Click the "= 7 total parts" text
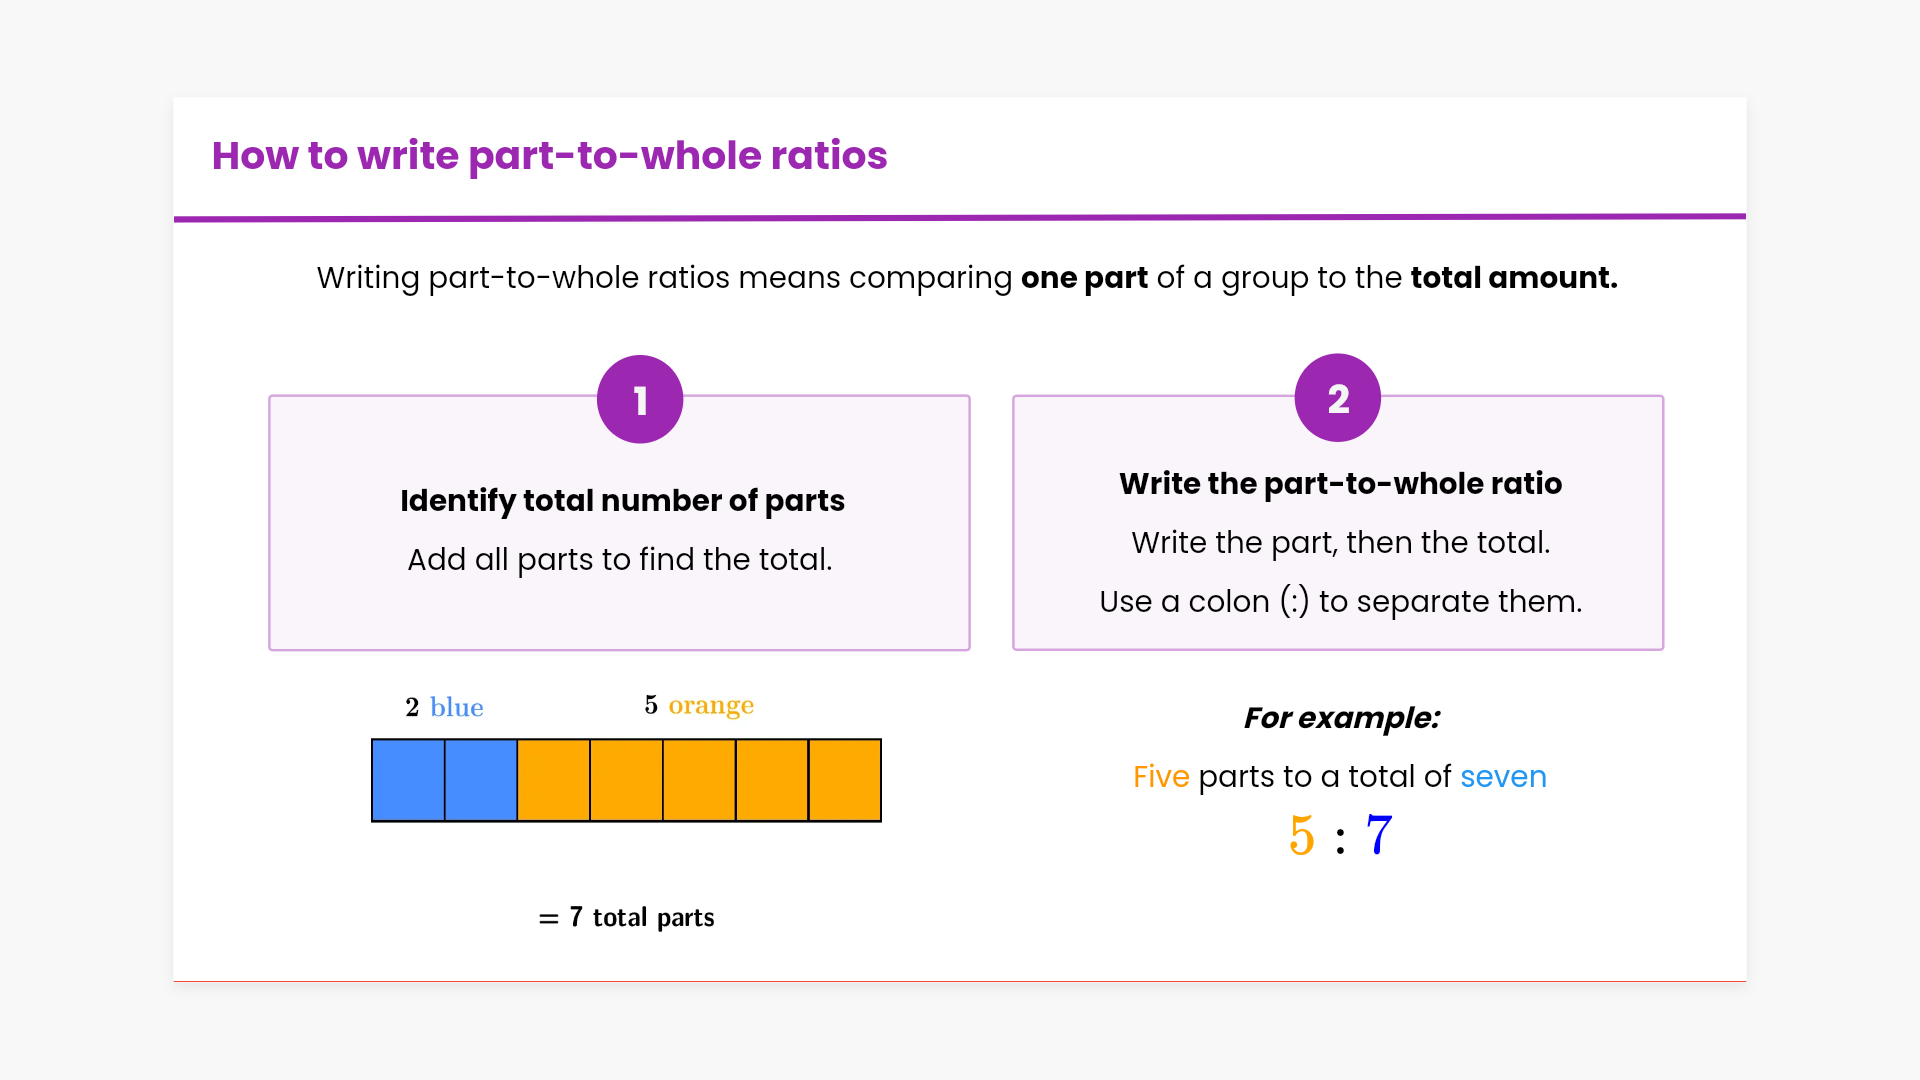Viewport: 1920px width, 1080px height. [x=627, y=917]
